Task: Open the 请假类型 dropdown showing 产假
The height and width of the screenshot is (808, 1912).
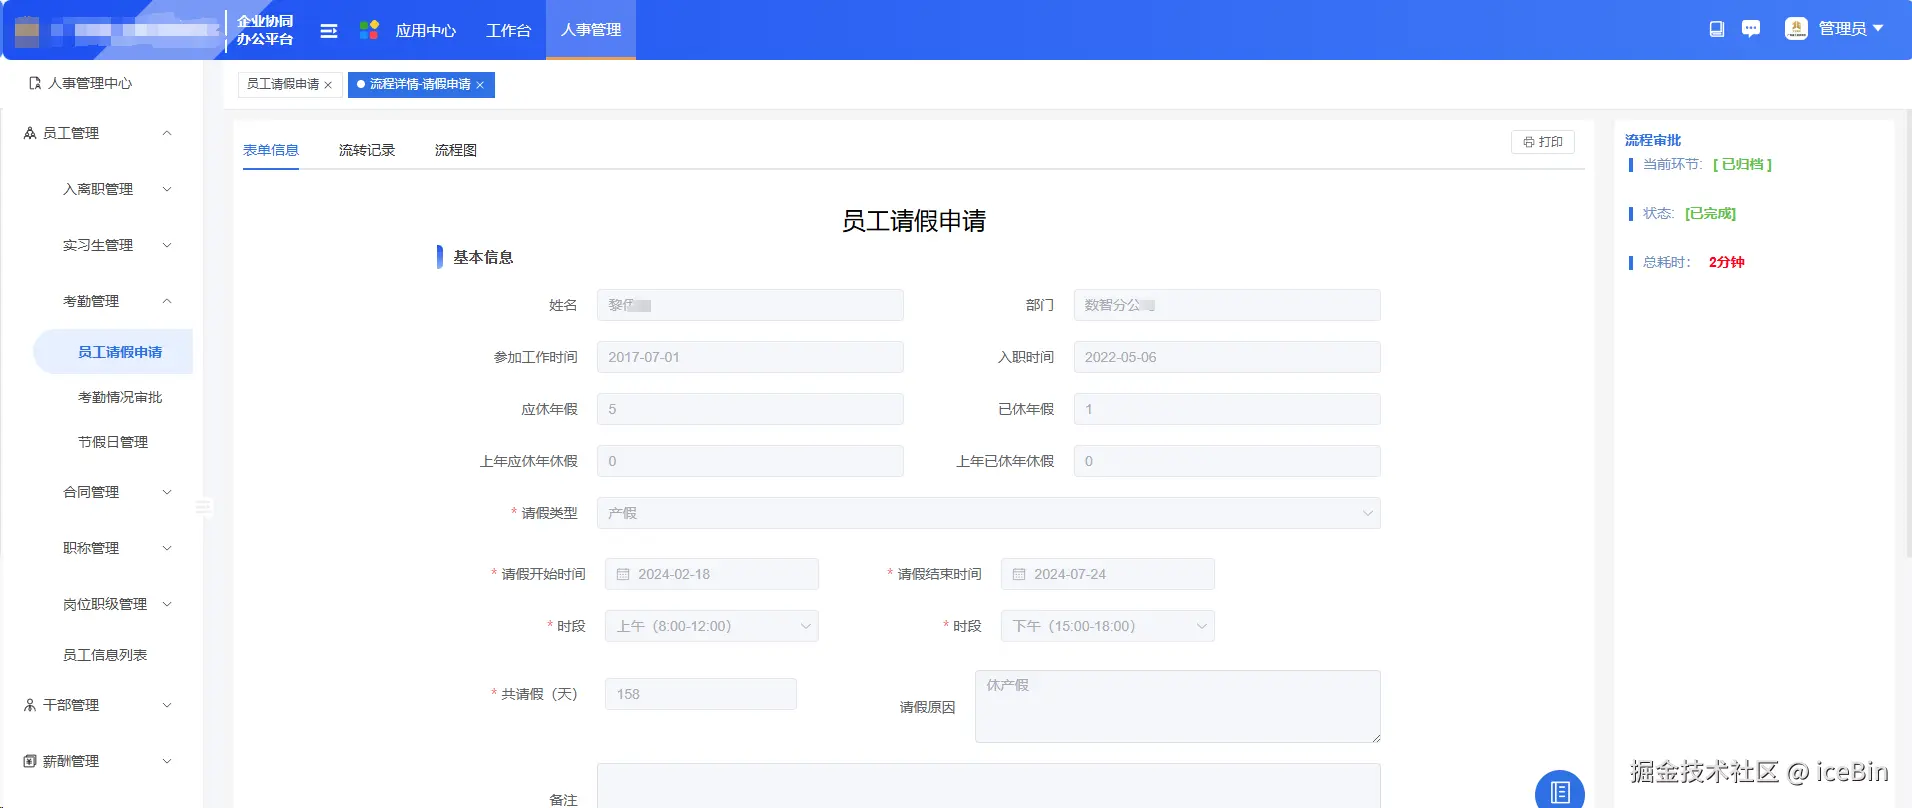Action: tap(989, 513)
